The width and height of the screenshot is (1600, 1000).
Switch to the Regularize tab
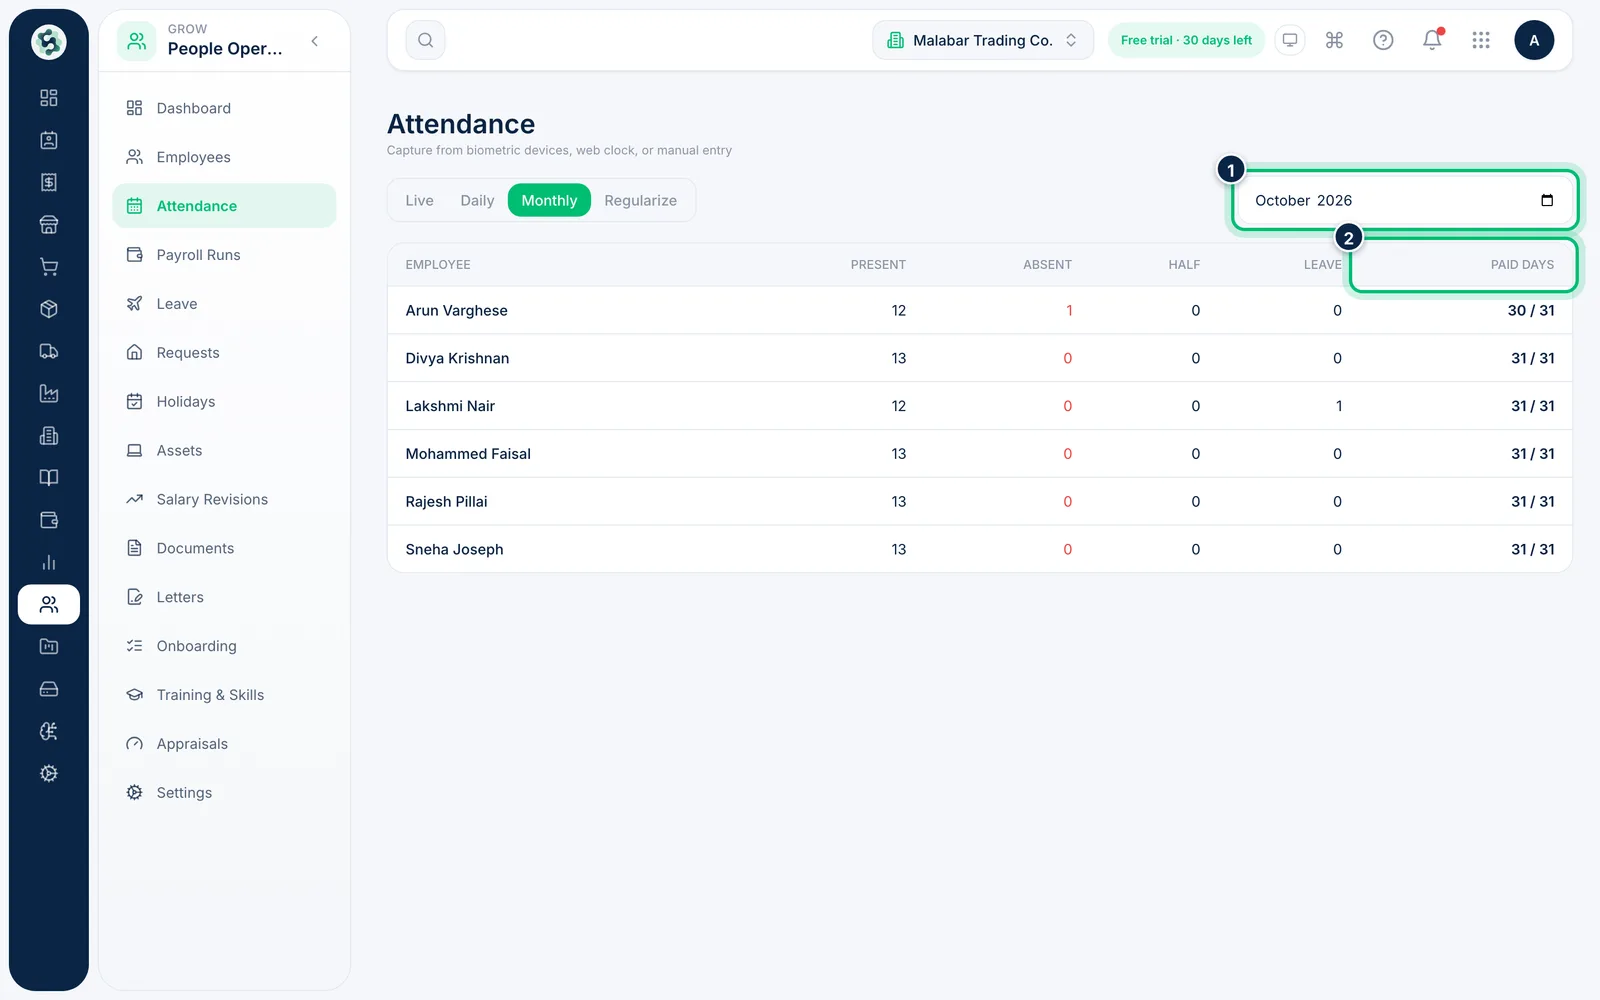click(x=640, y=200)
